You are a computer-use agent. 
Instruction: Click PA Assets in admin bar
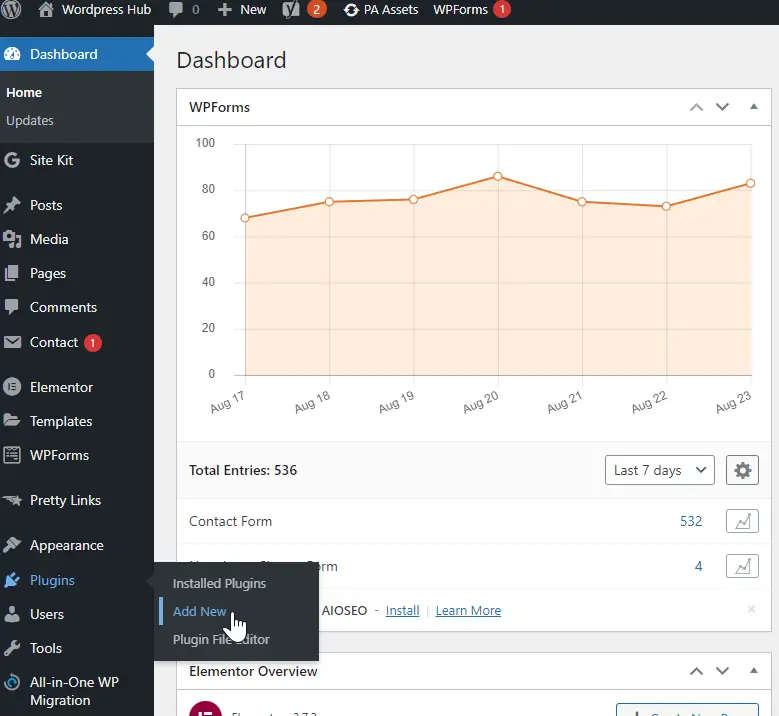(381, 9)
